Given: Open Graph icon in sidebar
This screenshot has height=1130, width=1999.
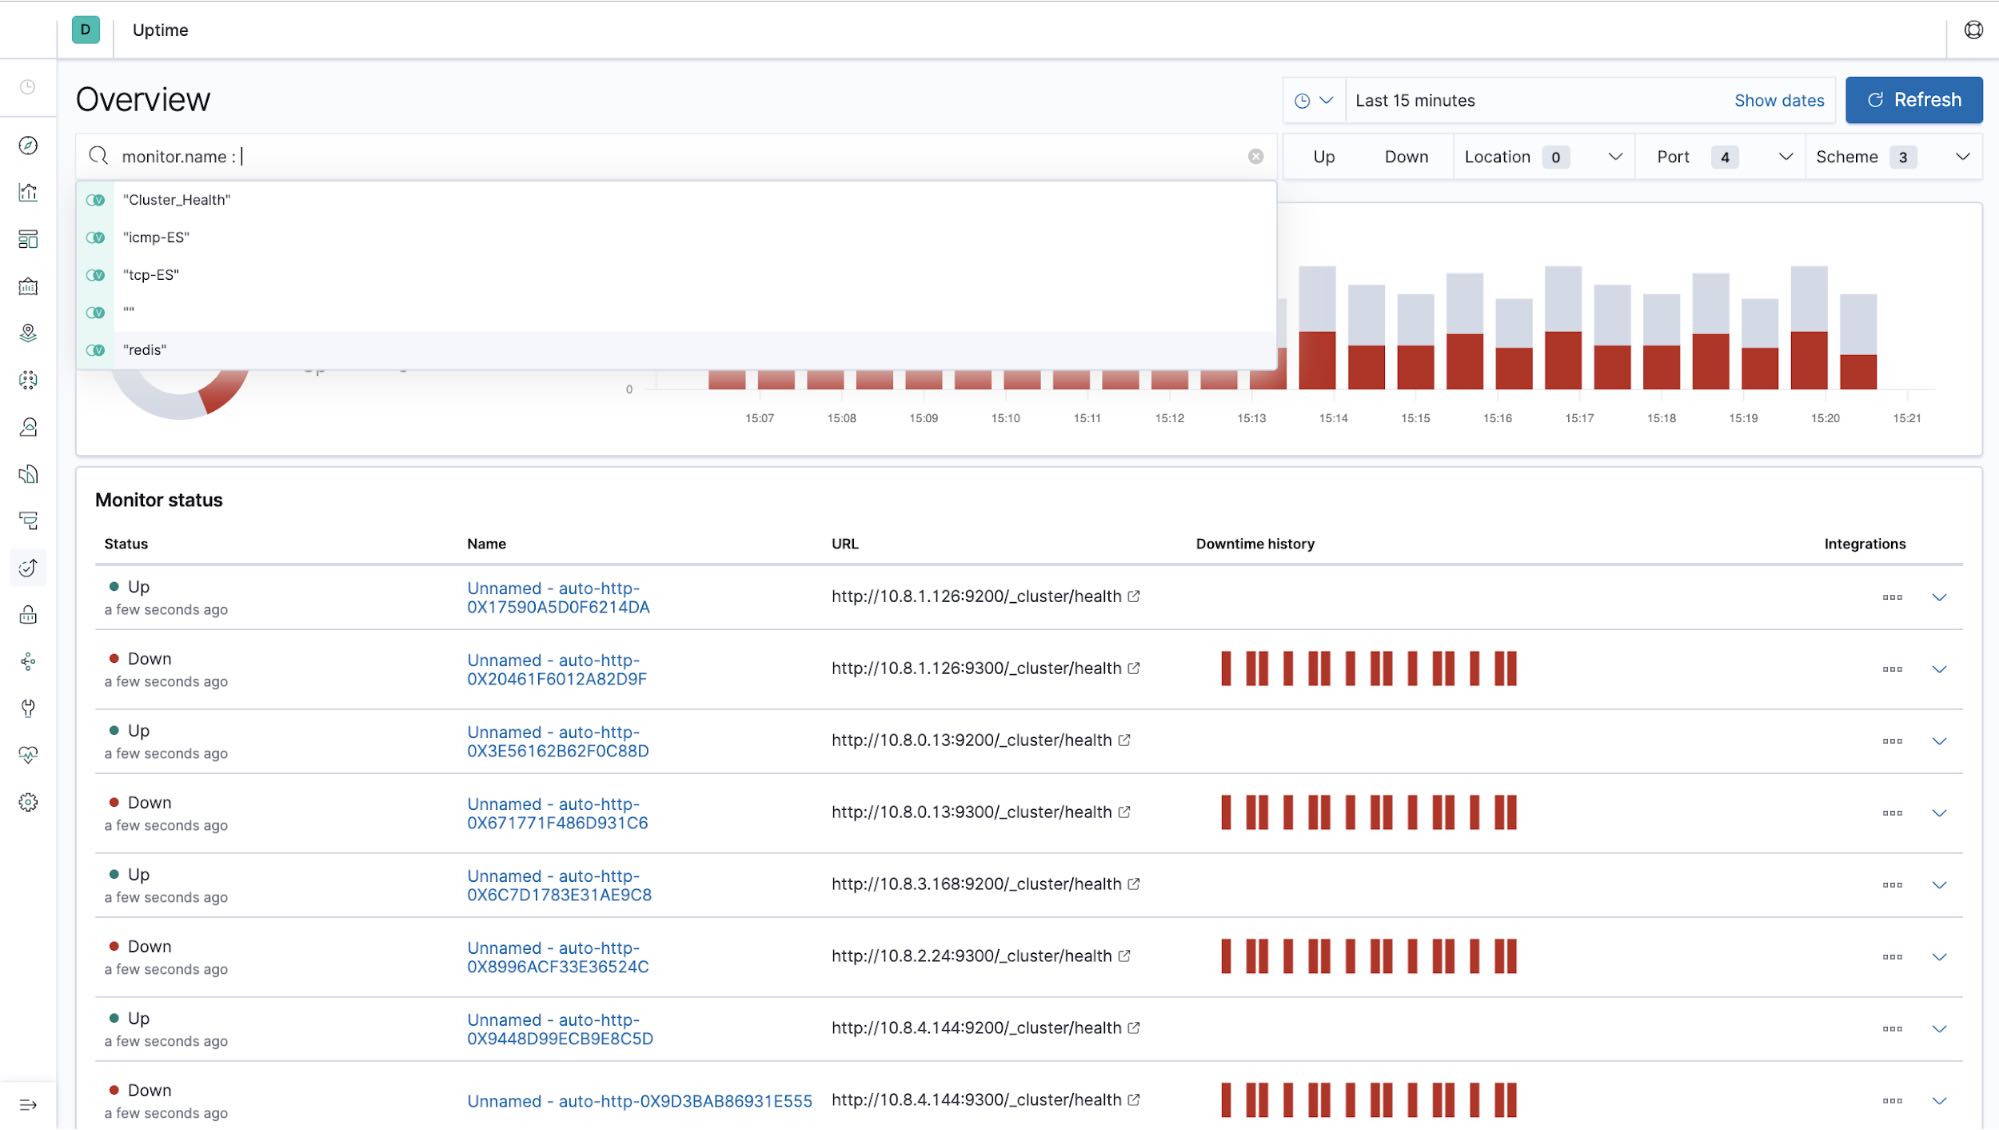Looking at the screenshot, I should tap(28, 661).
